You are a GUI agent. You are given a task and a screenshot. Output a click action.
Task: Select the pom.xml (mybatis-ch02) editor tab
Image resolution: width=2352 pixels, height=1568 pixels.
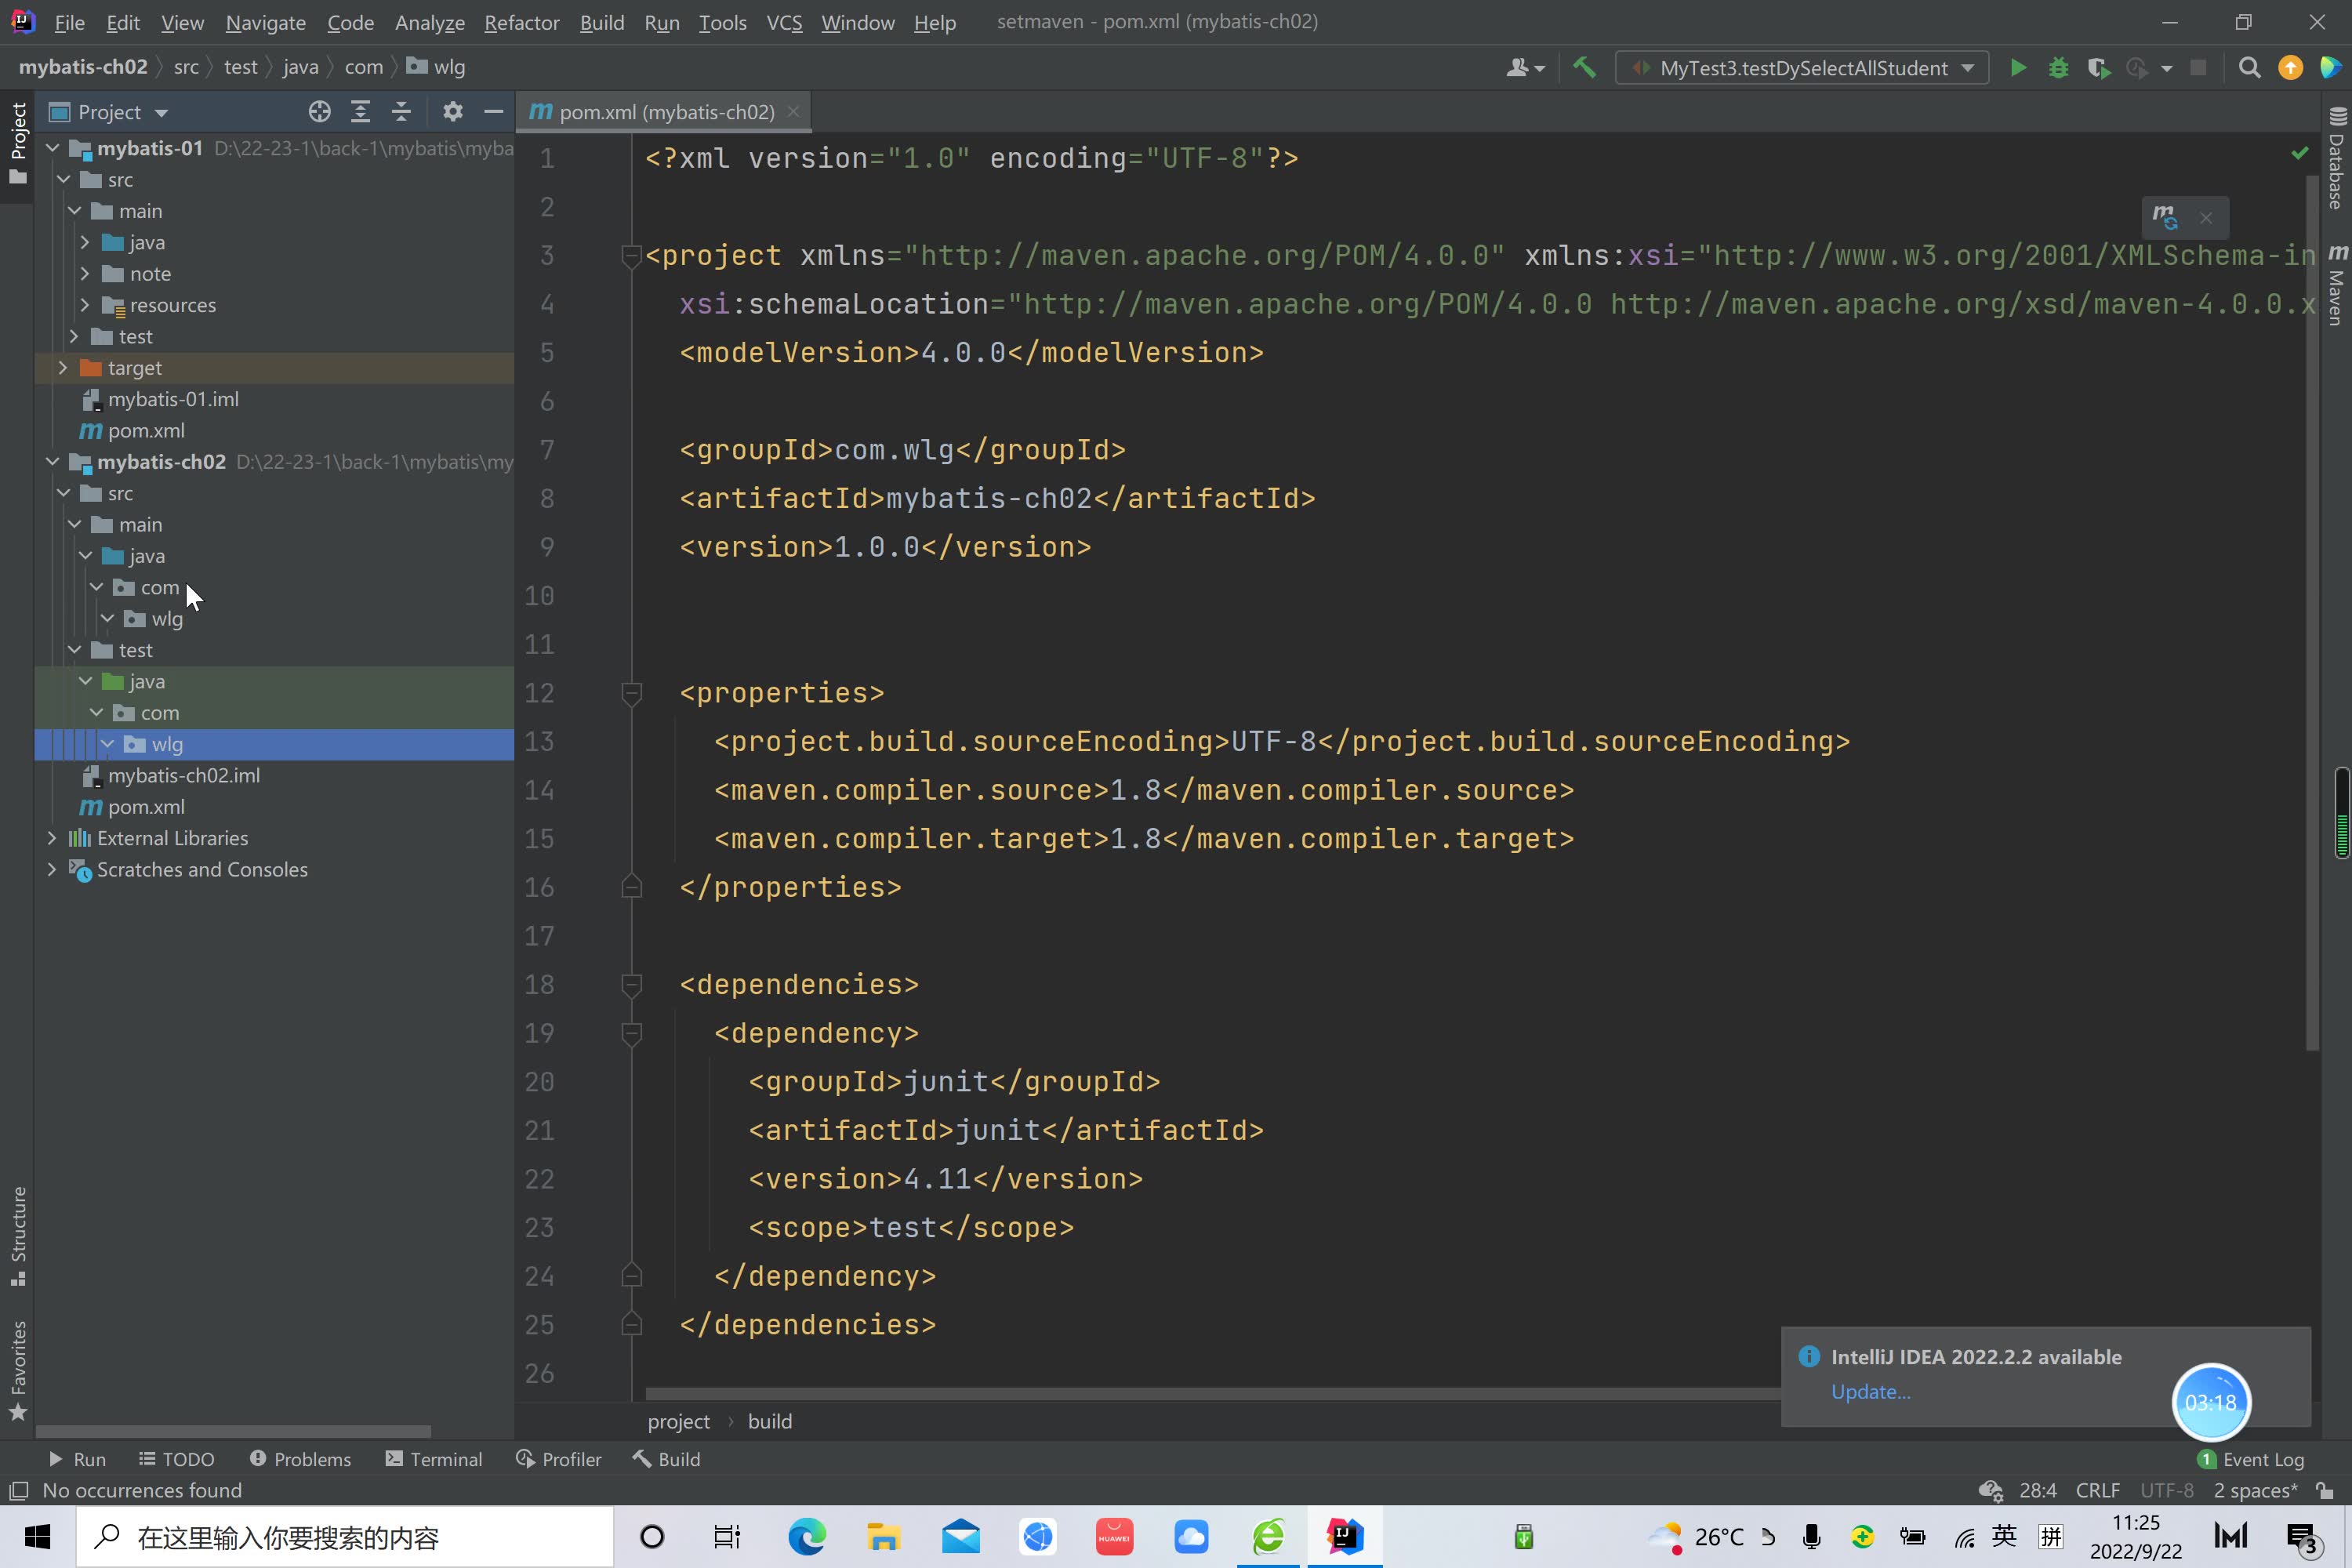666,112
